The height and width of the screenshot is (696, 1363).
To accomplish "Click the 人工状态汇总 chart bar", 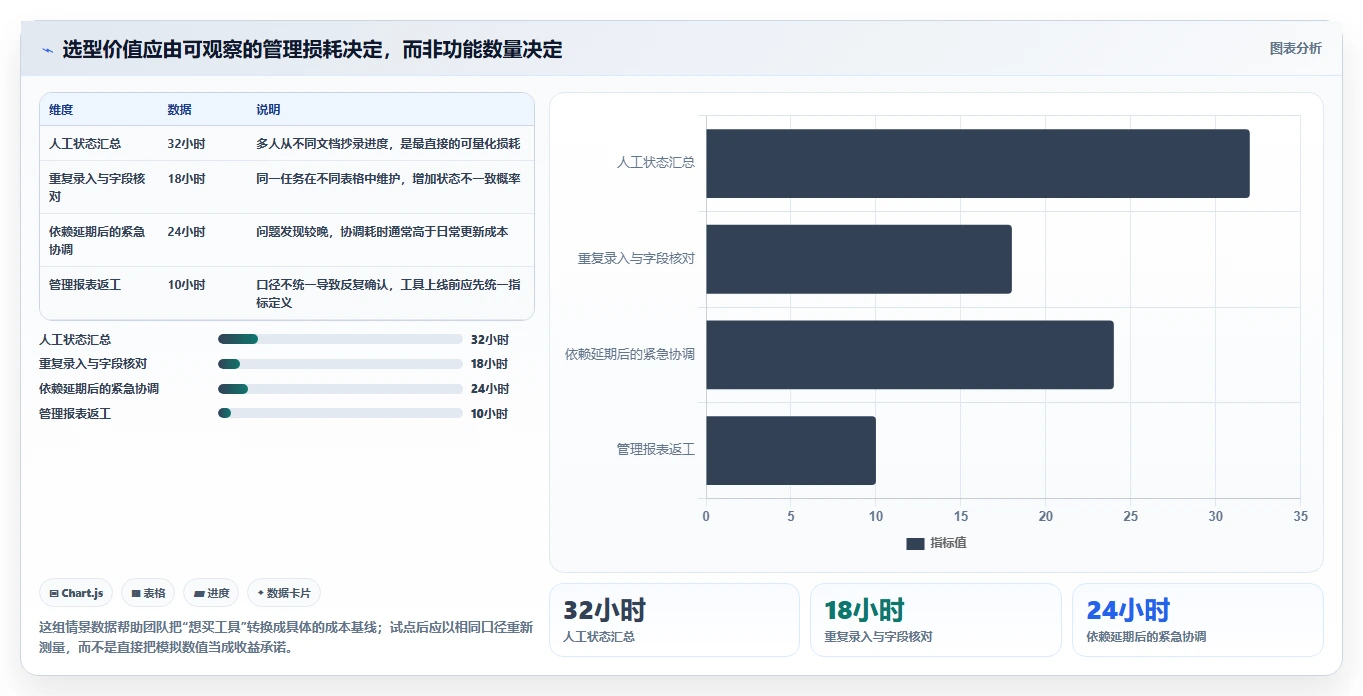I will click(977, 163).
